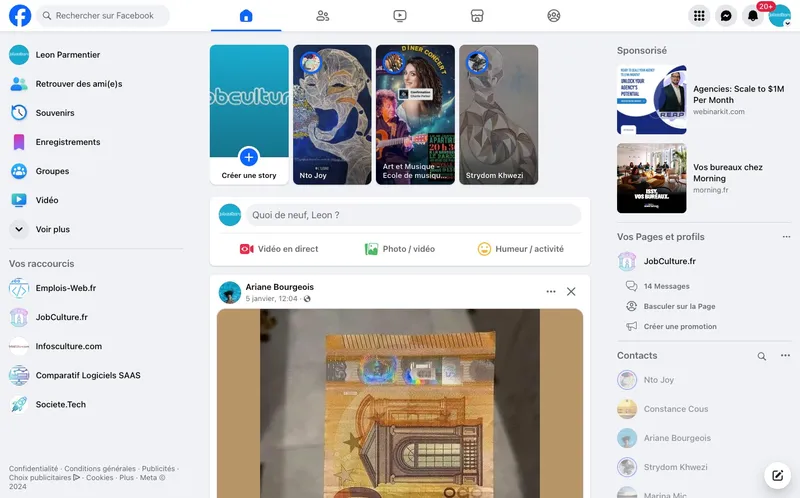The image size is (800, 498).
Task: Expand 'Voir plus' in left sidebar
Action: click(x=52, y=229)
